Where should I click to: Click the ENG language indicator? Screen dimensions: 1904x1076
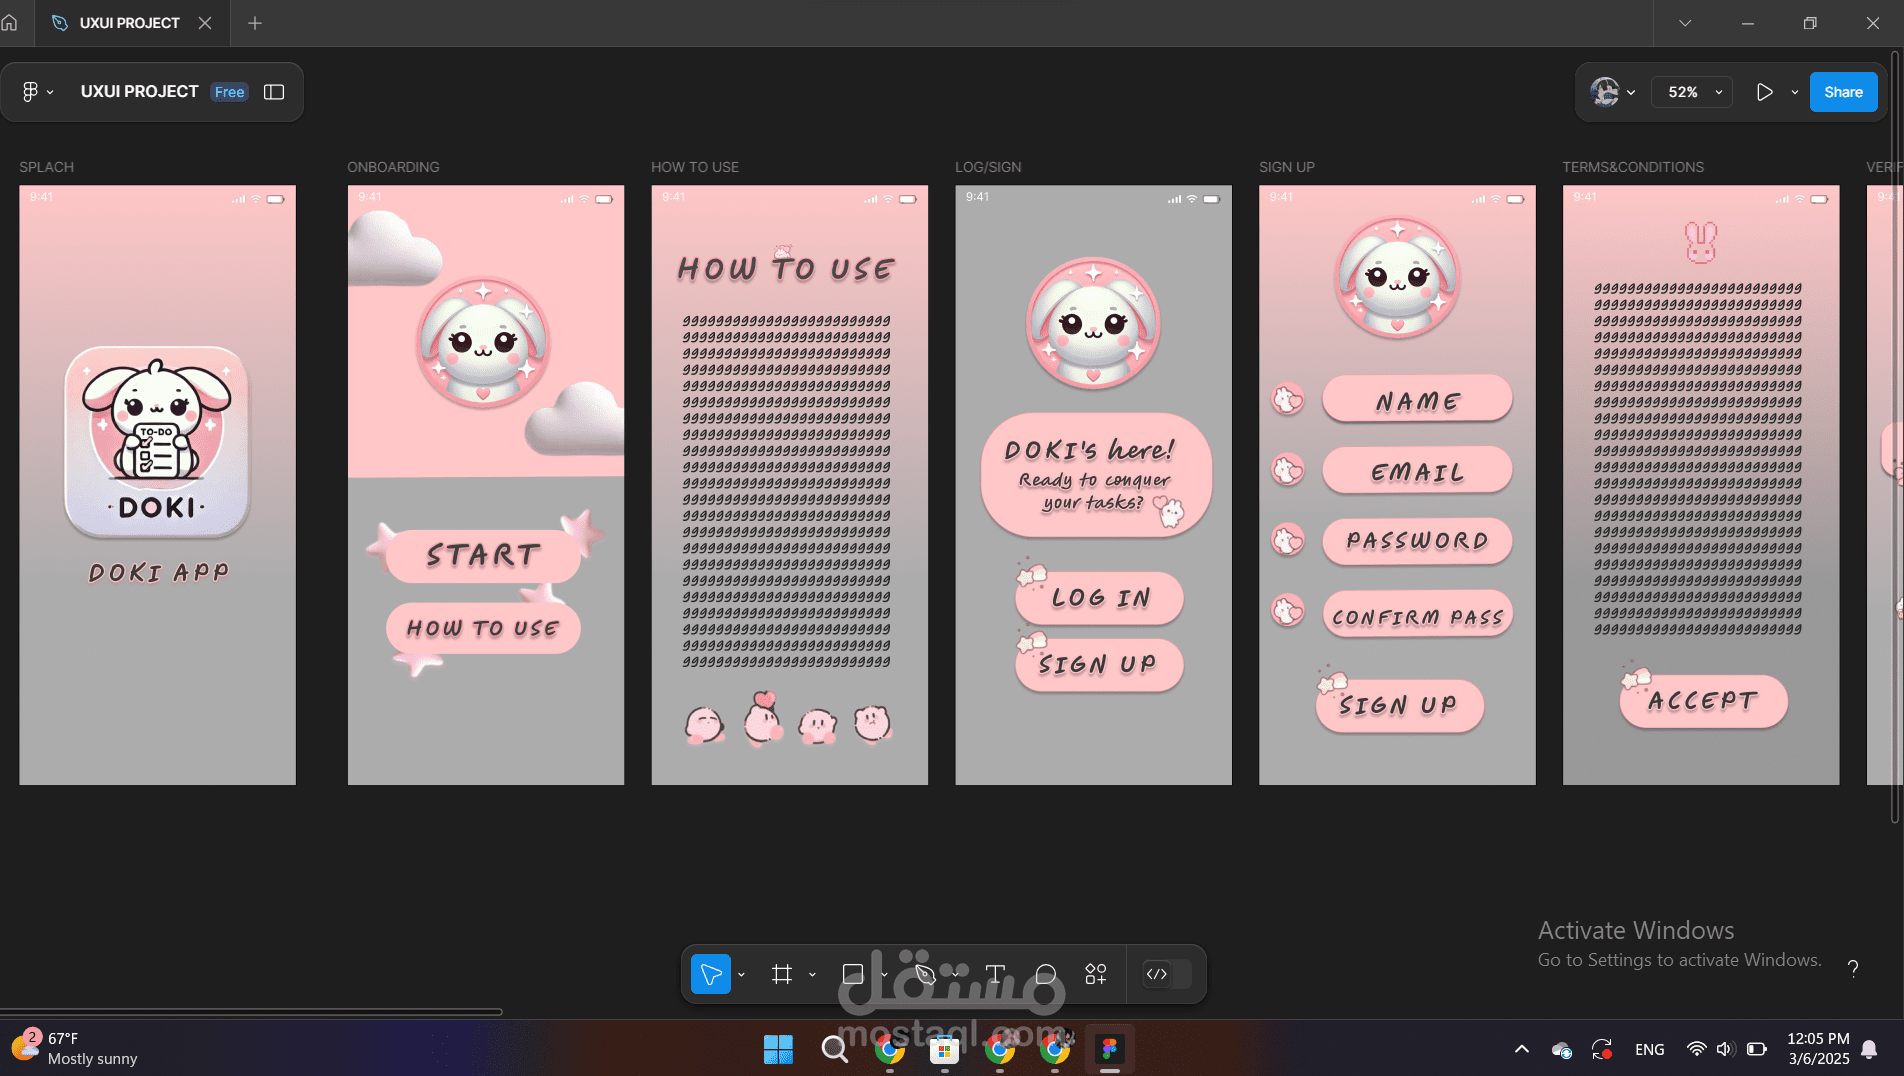tap(1650, 1049)
